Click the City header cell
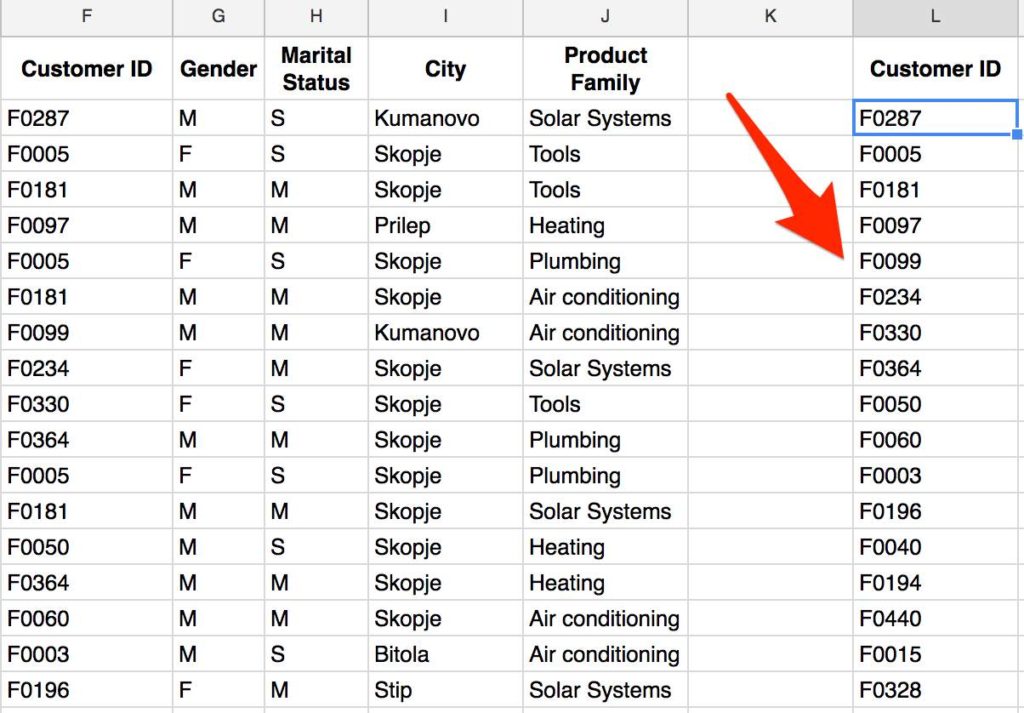Screen dimensions: 1024x713 pyautogui.click(x=444, y=68)
